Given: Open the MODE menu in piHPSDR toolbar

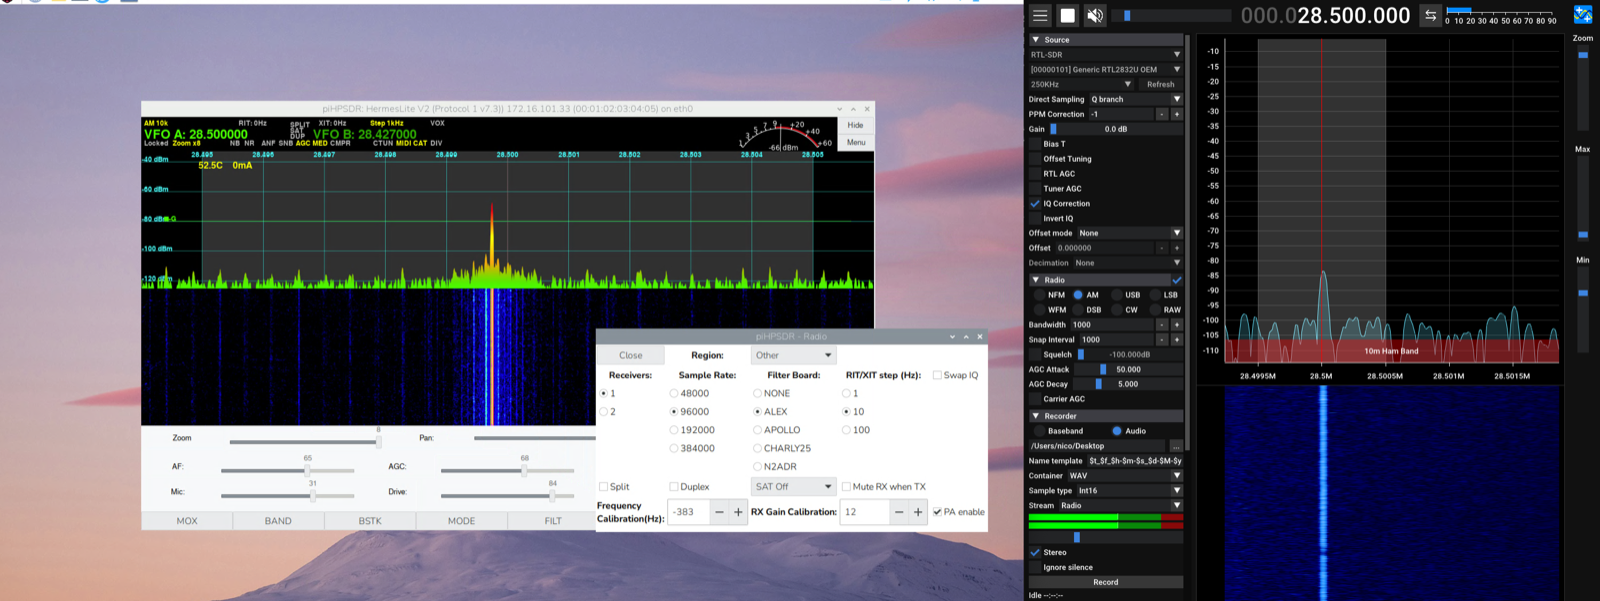Looking at the screenshot, I should [461, 521].
